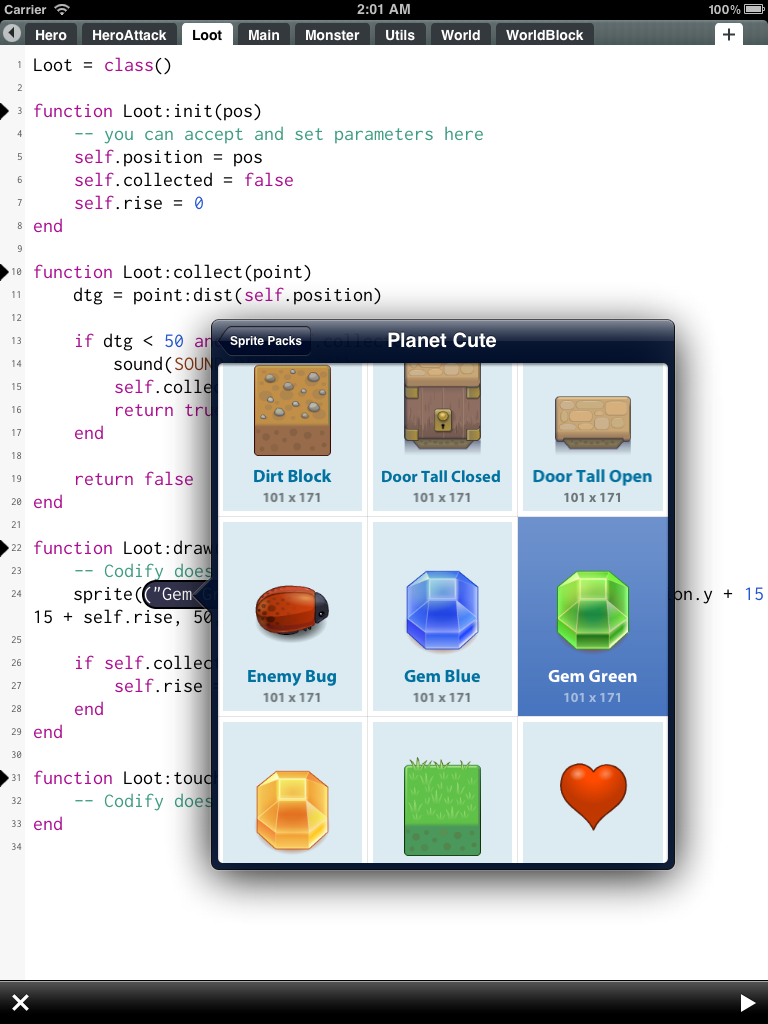Select the Dirt Block sprite

(x=292, y=436)
